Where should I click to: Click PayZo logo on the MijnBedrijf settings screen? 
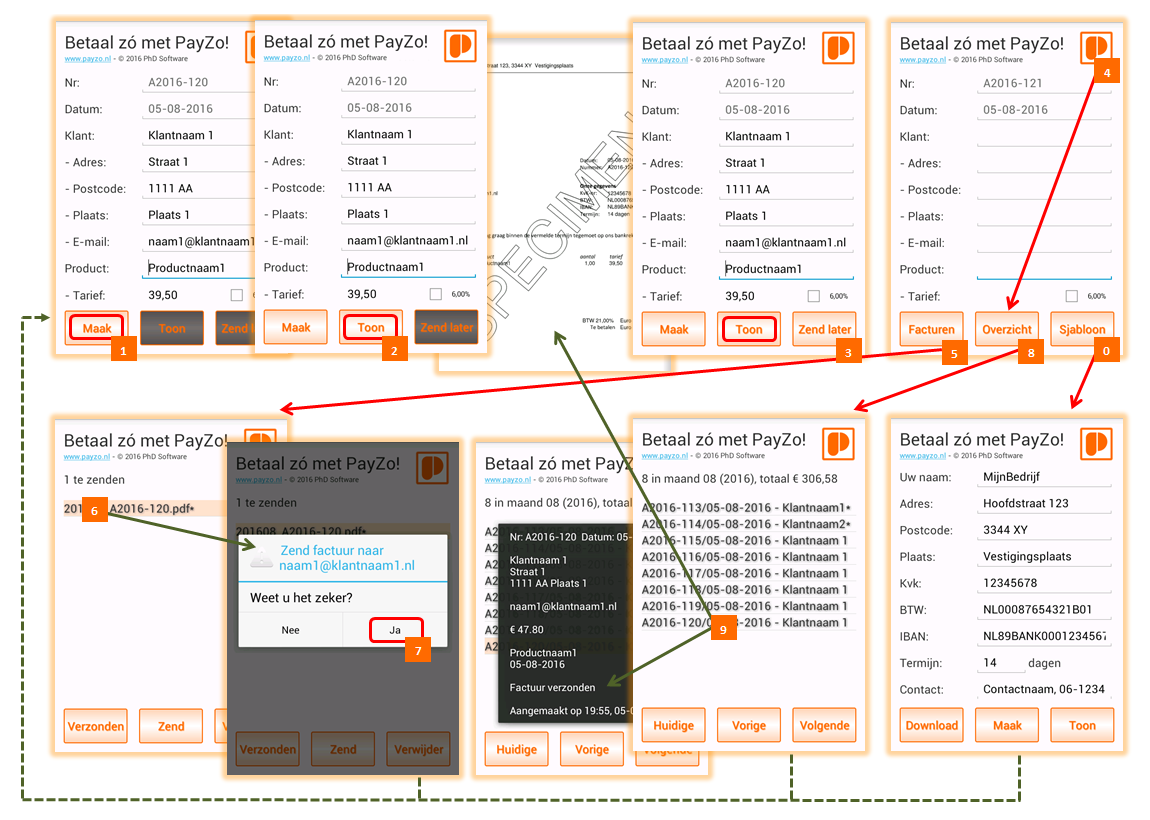(1096, 444)
